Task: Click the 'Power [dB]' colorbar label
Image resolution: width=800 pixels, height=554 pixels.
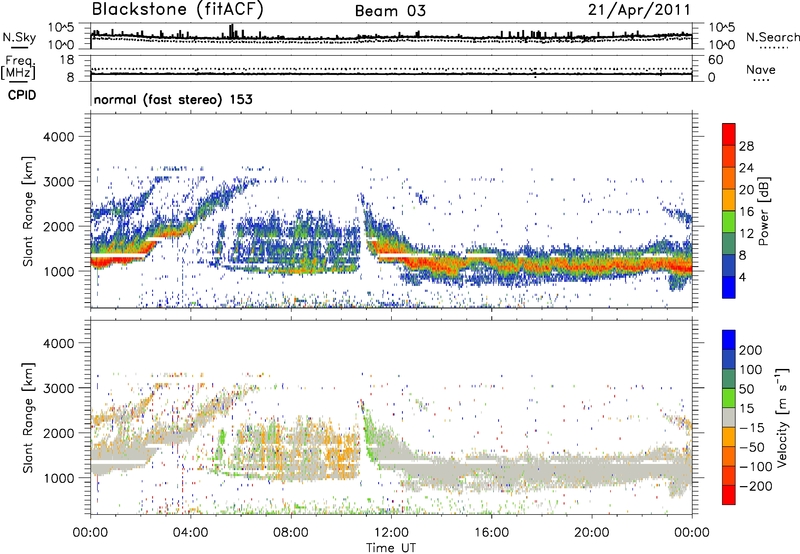Action: [x=764, y=211]
